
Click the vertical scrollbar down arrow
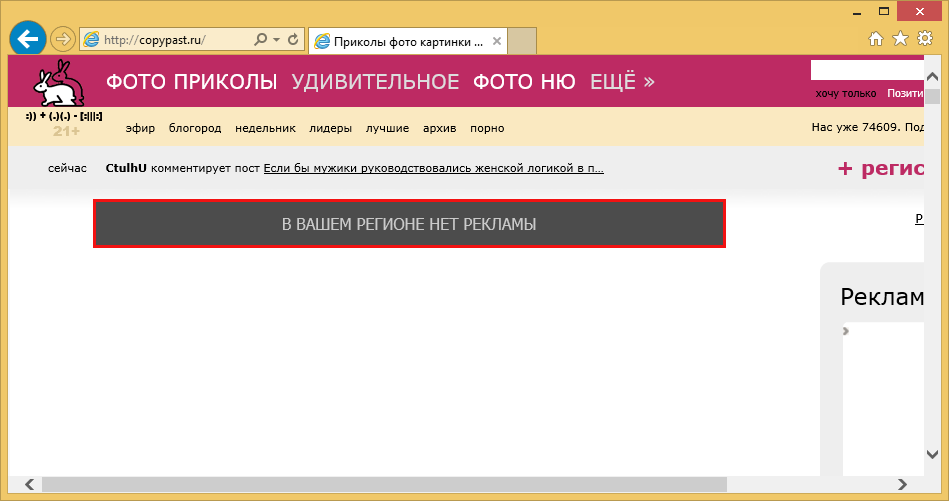click(x=932, y=454)
